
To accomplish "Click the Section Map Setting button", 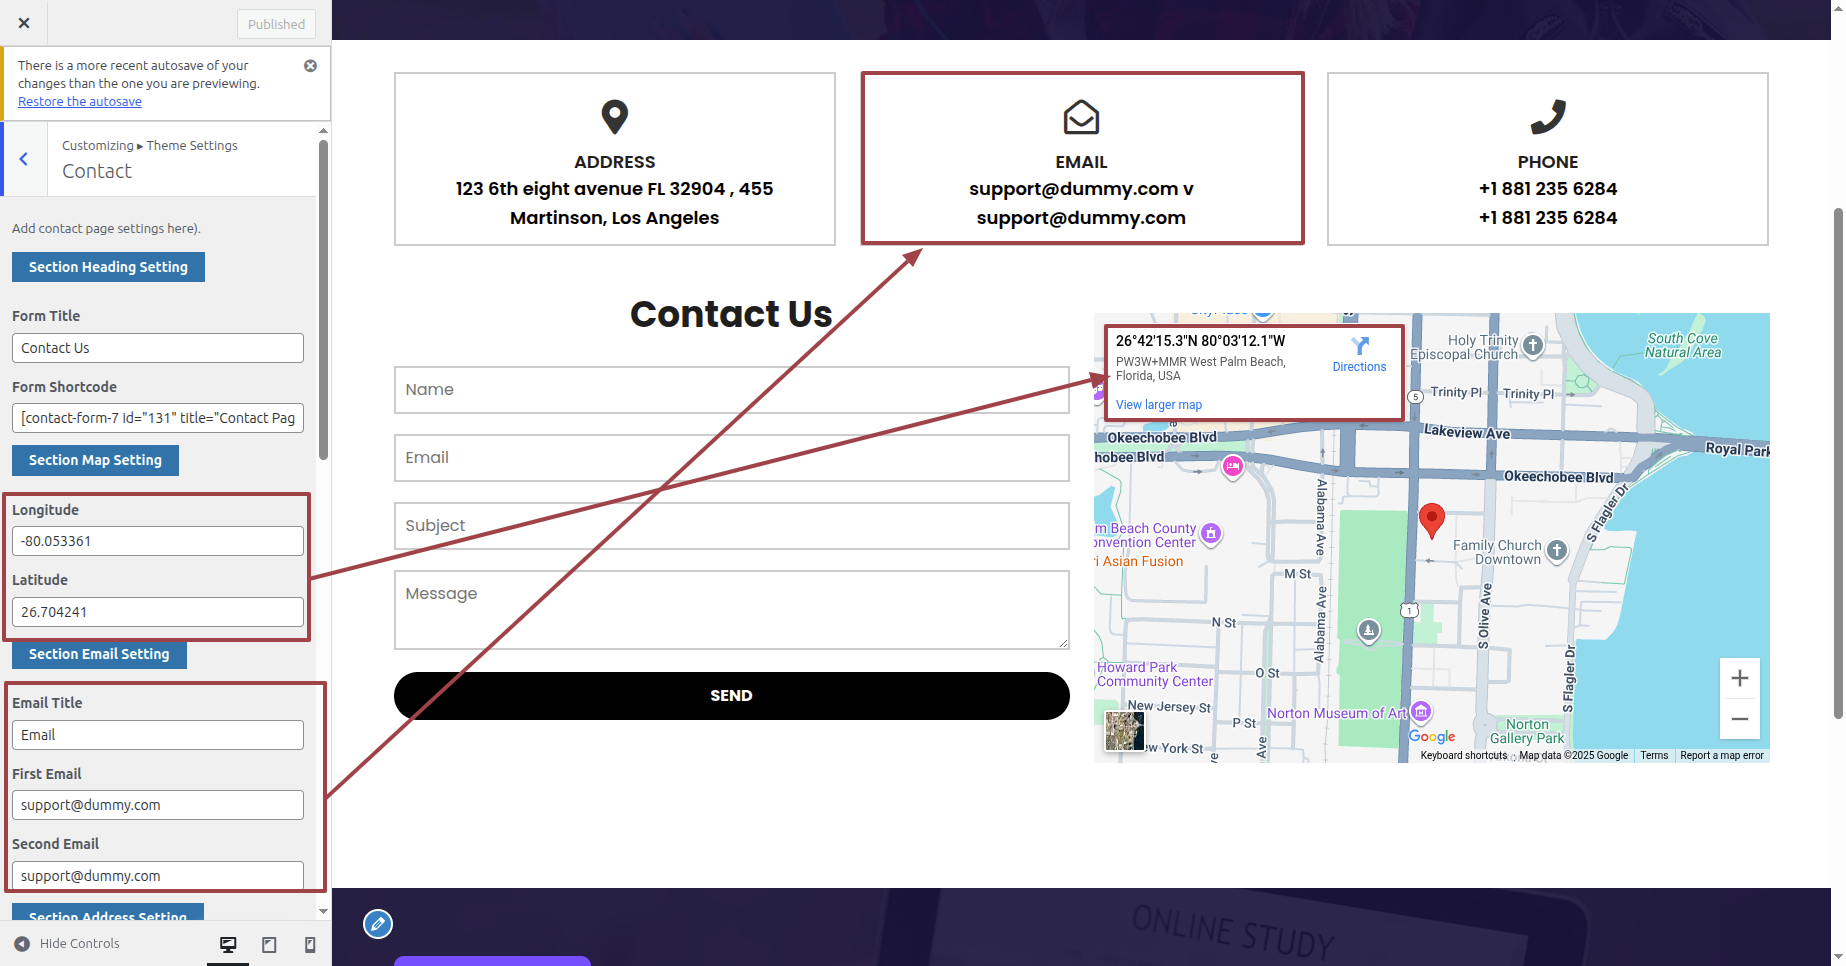I will pos(95,460).
